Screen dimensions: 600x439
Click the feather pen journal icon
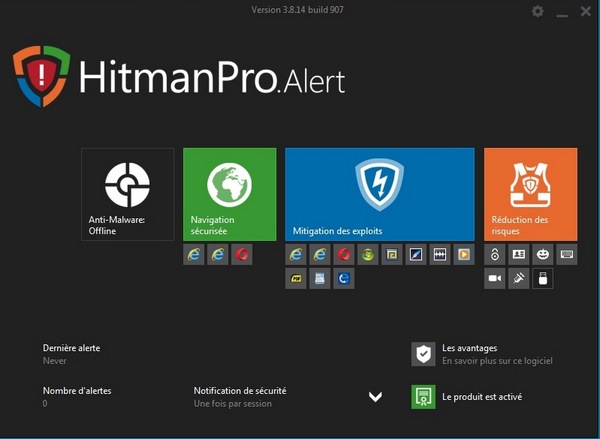coord(416,255)
